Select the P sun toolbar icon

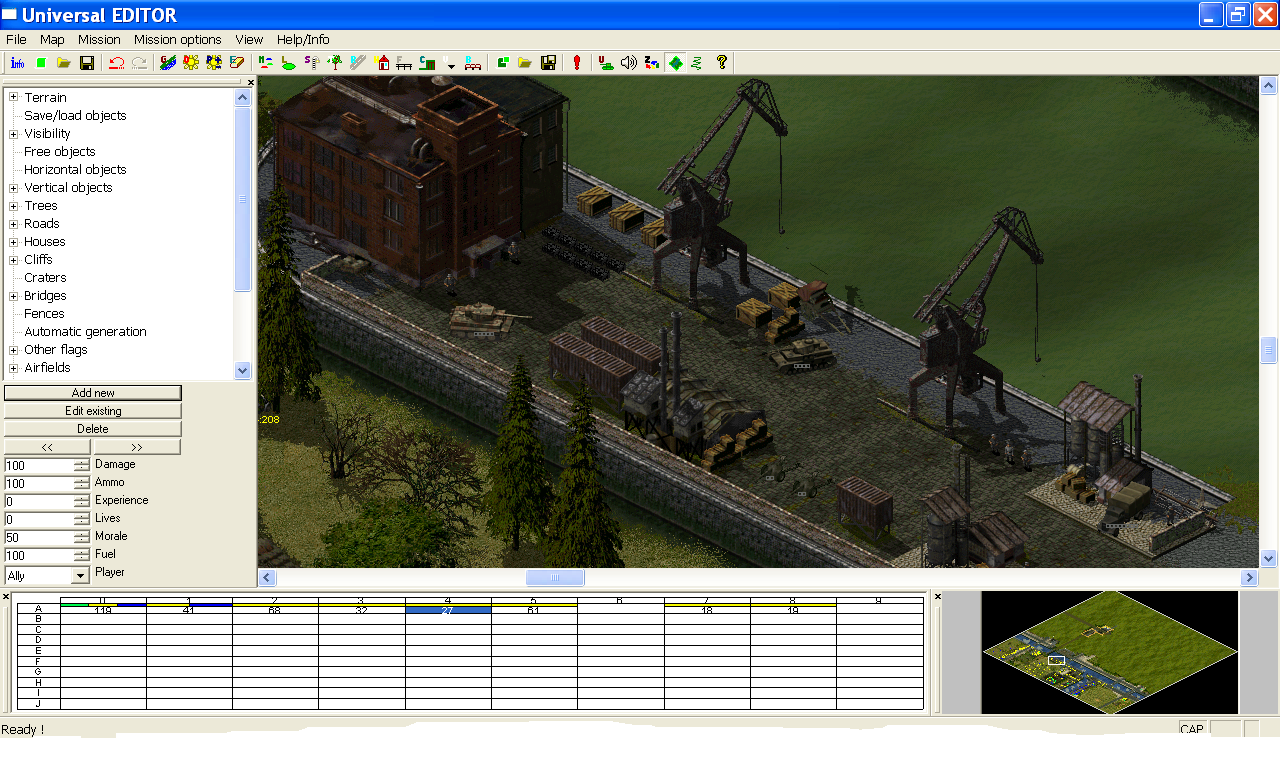[x=214, y=63]
